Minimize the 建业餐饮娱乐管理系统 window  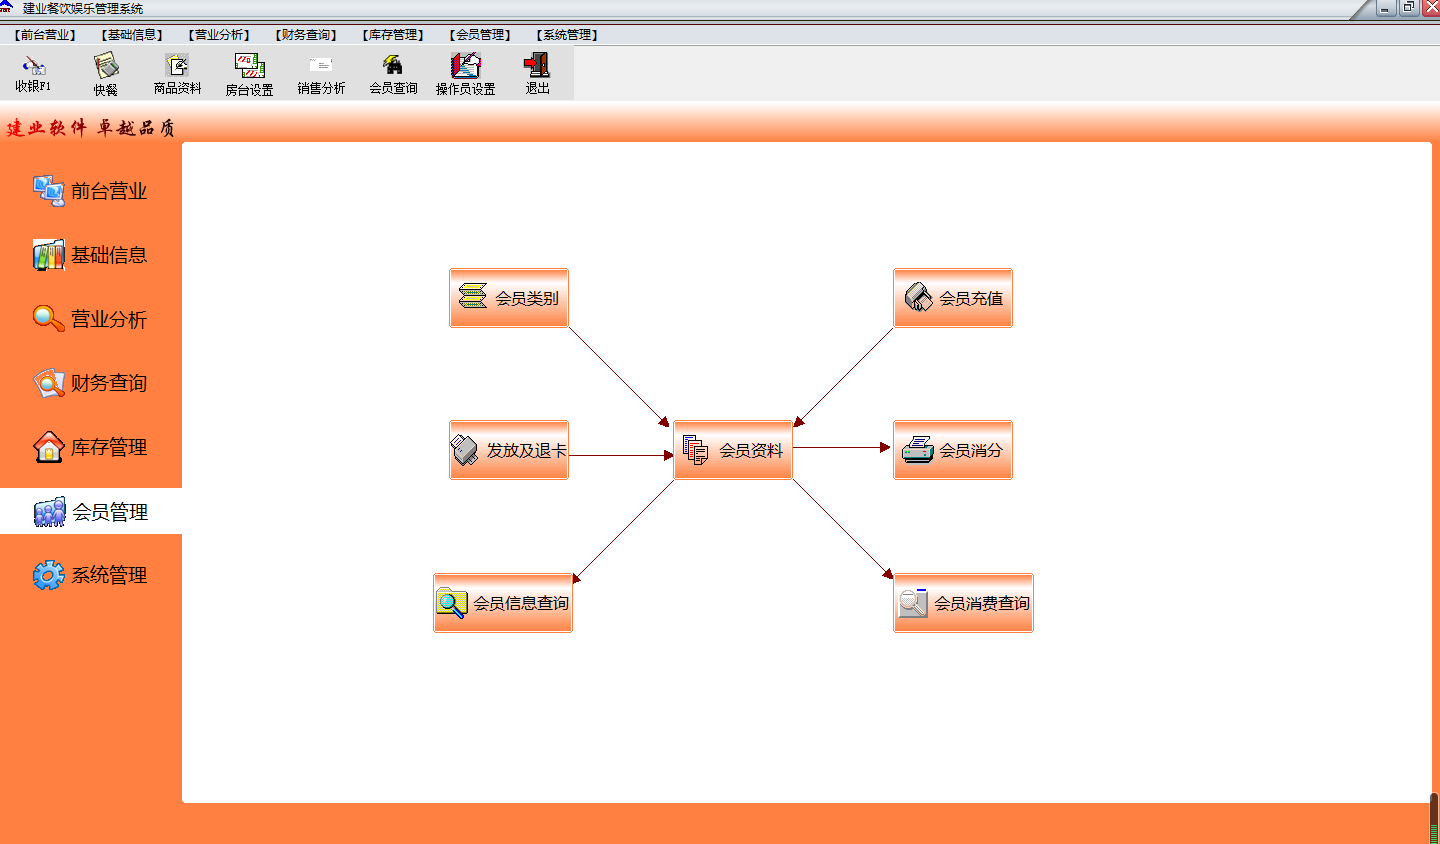click(x=1386, y=8)
